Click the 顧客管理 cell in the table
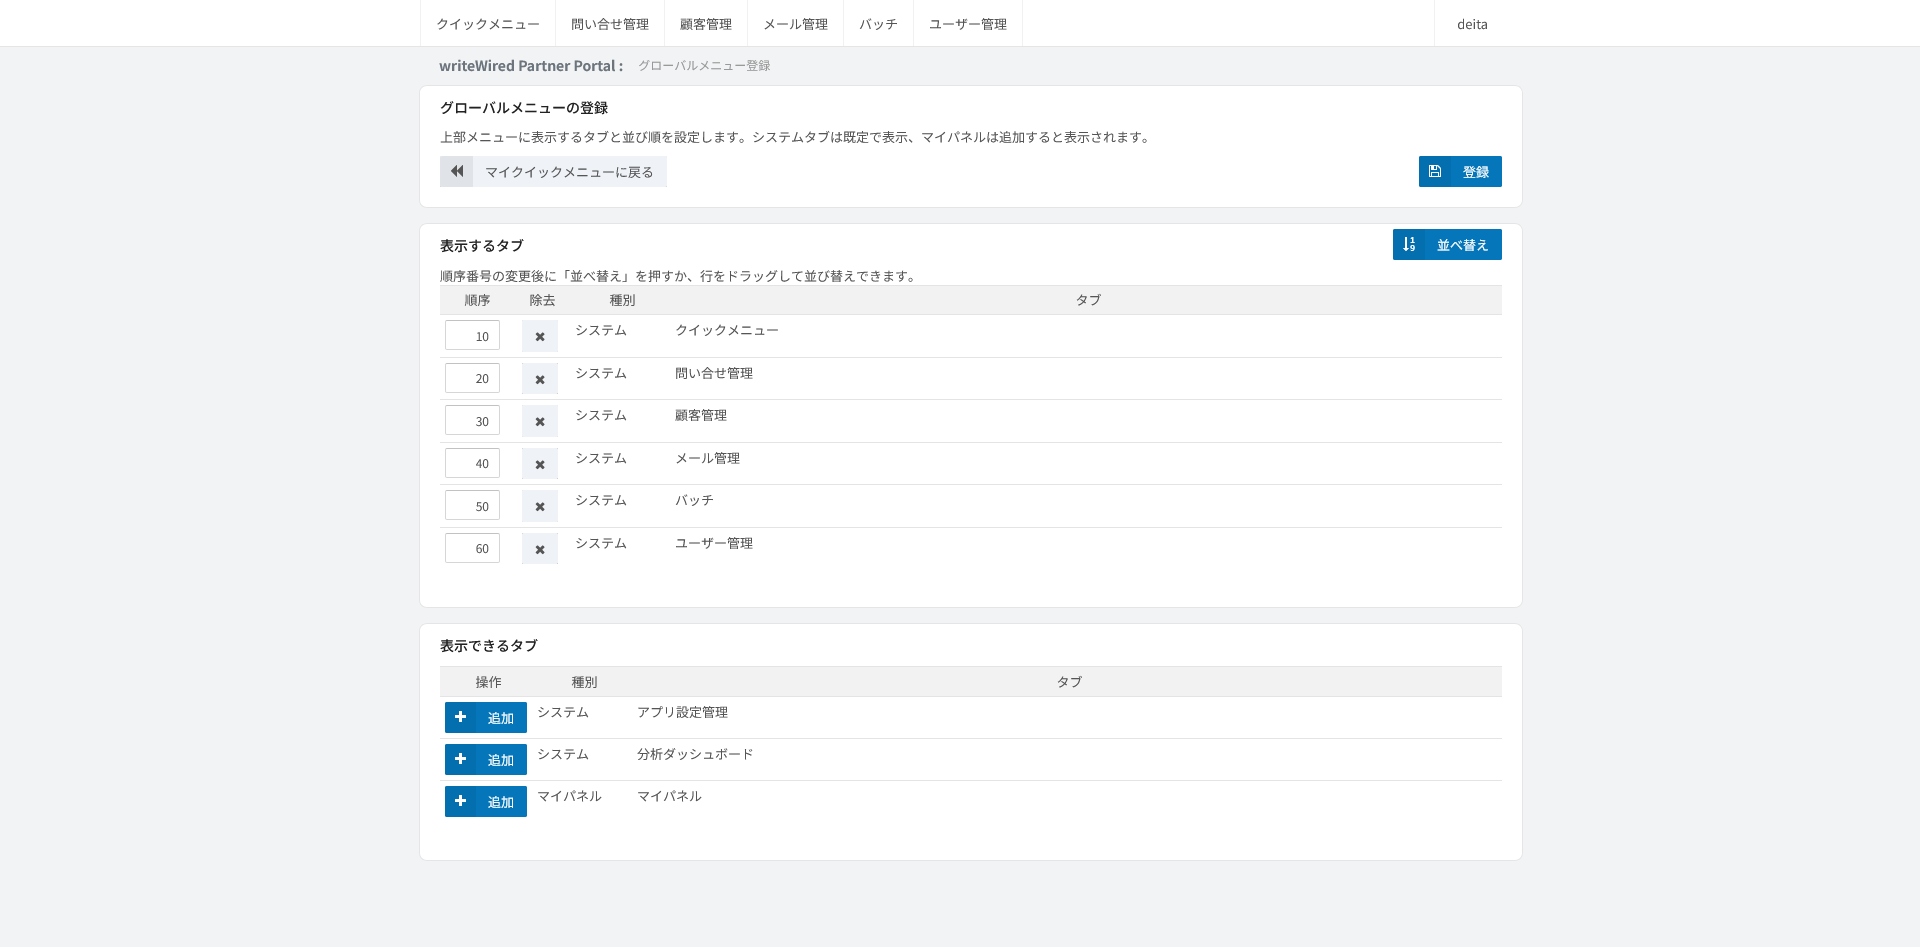The image size is (1920, 947). (x=701, y=415)
